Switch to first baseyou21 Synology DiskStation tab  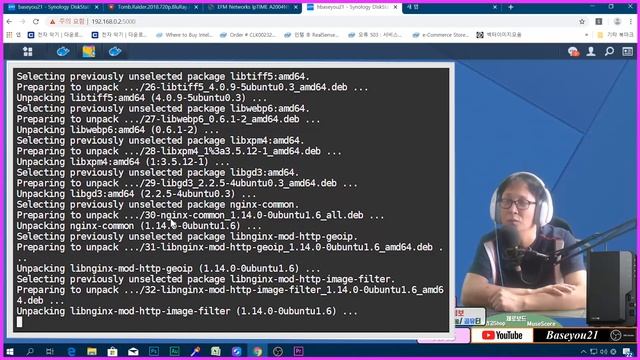click(53, 7)
